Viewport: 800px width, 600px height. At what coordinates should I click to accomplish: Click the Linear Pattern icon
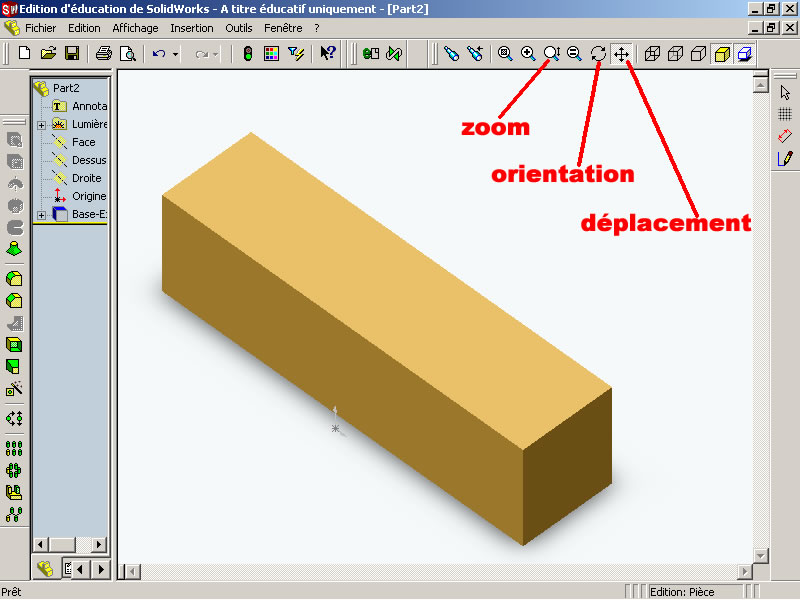pyautogui.click(x=14, y=448)
